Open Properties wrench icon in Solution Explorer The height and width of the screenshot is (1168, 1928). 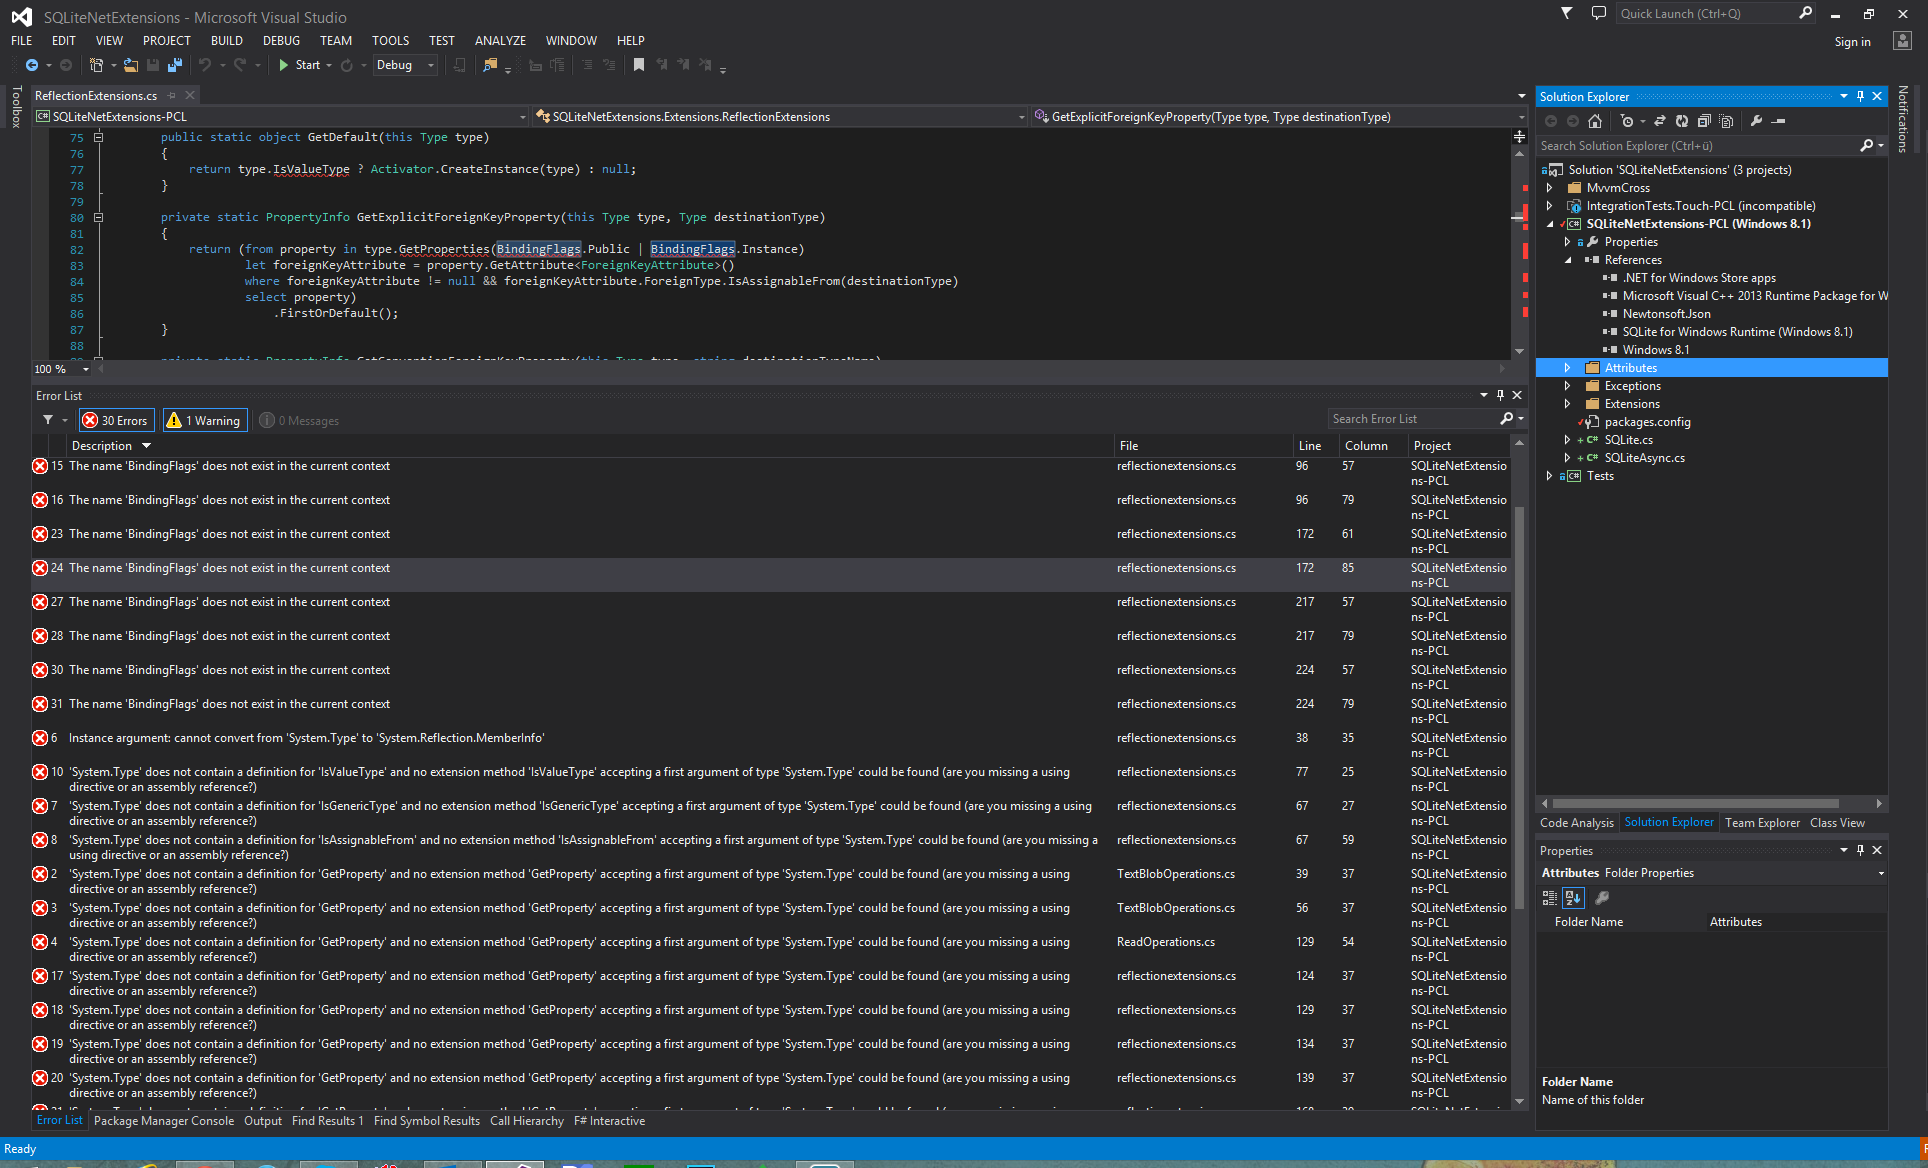[1756, 121]
